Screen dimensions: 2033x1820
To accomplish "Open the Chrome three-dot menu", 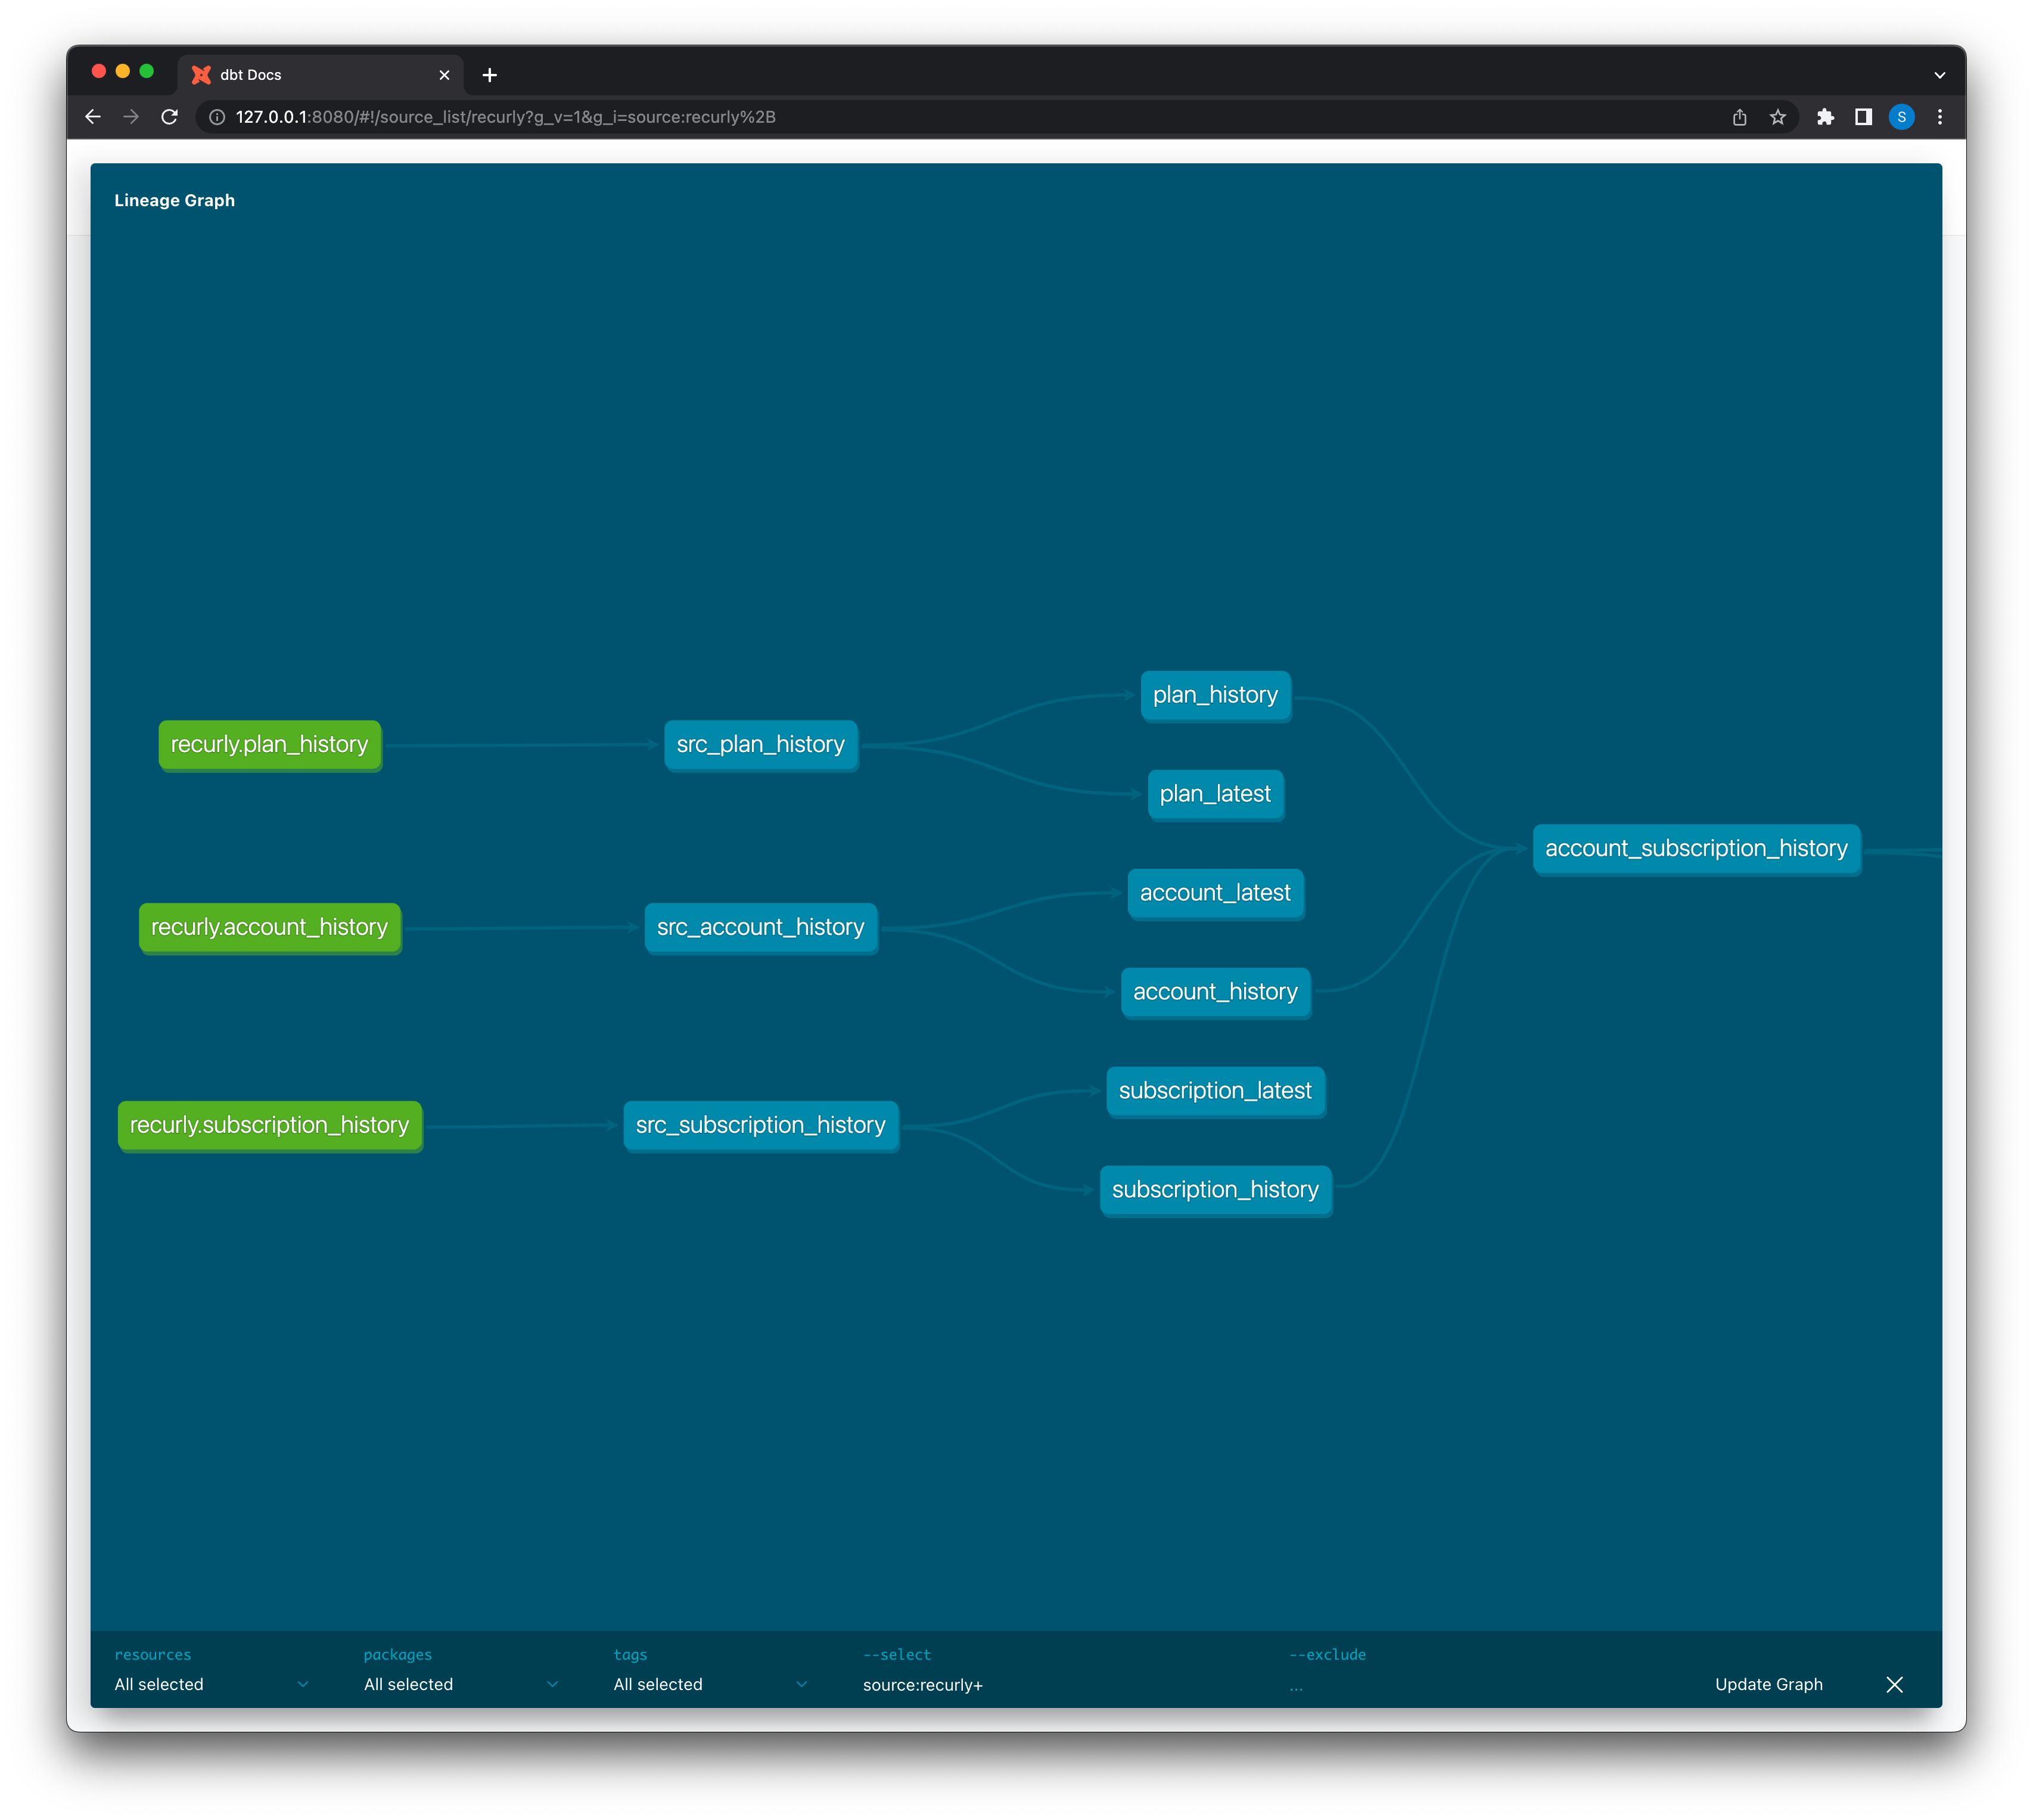I will tap(1940, 117).
